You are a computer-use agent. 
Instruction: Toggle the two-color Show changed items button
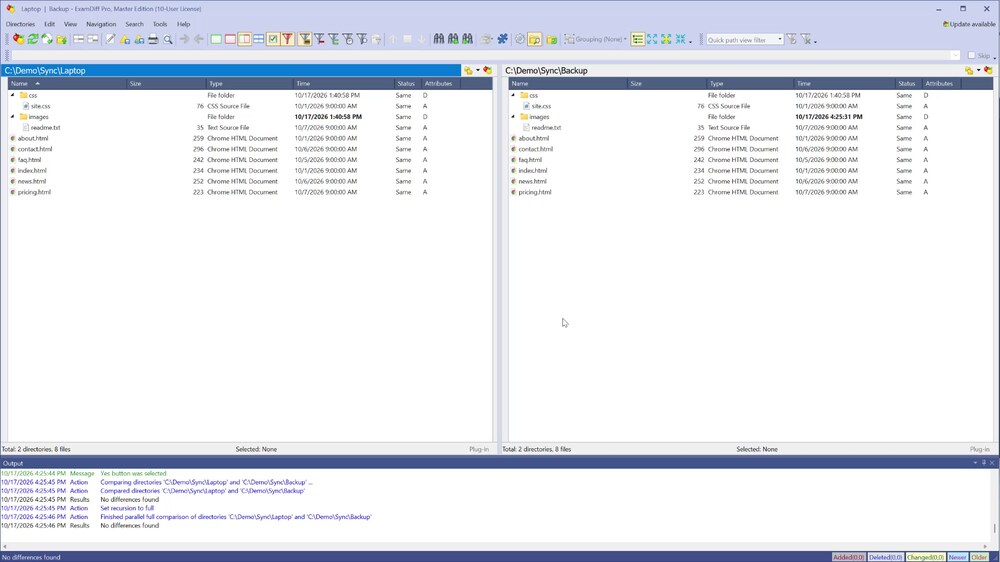point(244,40)
